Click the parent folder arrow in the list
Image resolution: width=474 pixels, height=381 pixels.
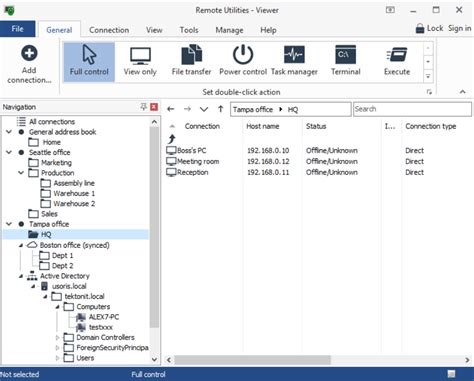coord(172,139)
